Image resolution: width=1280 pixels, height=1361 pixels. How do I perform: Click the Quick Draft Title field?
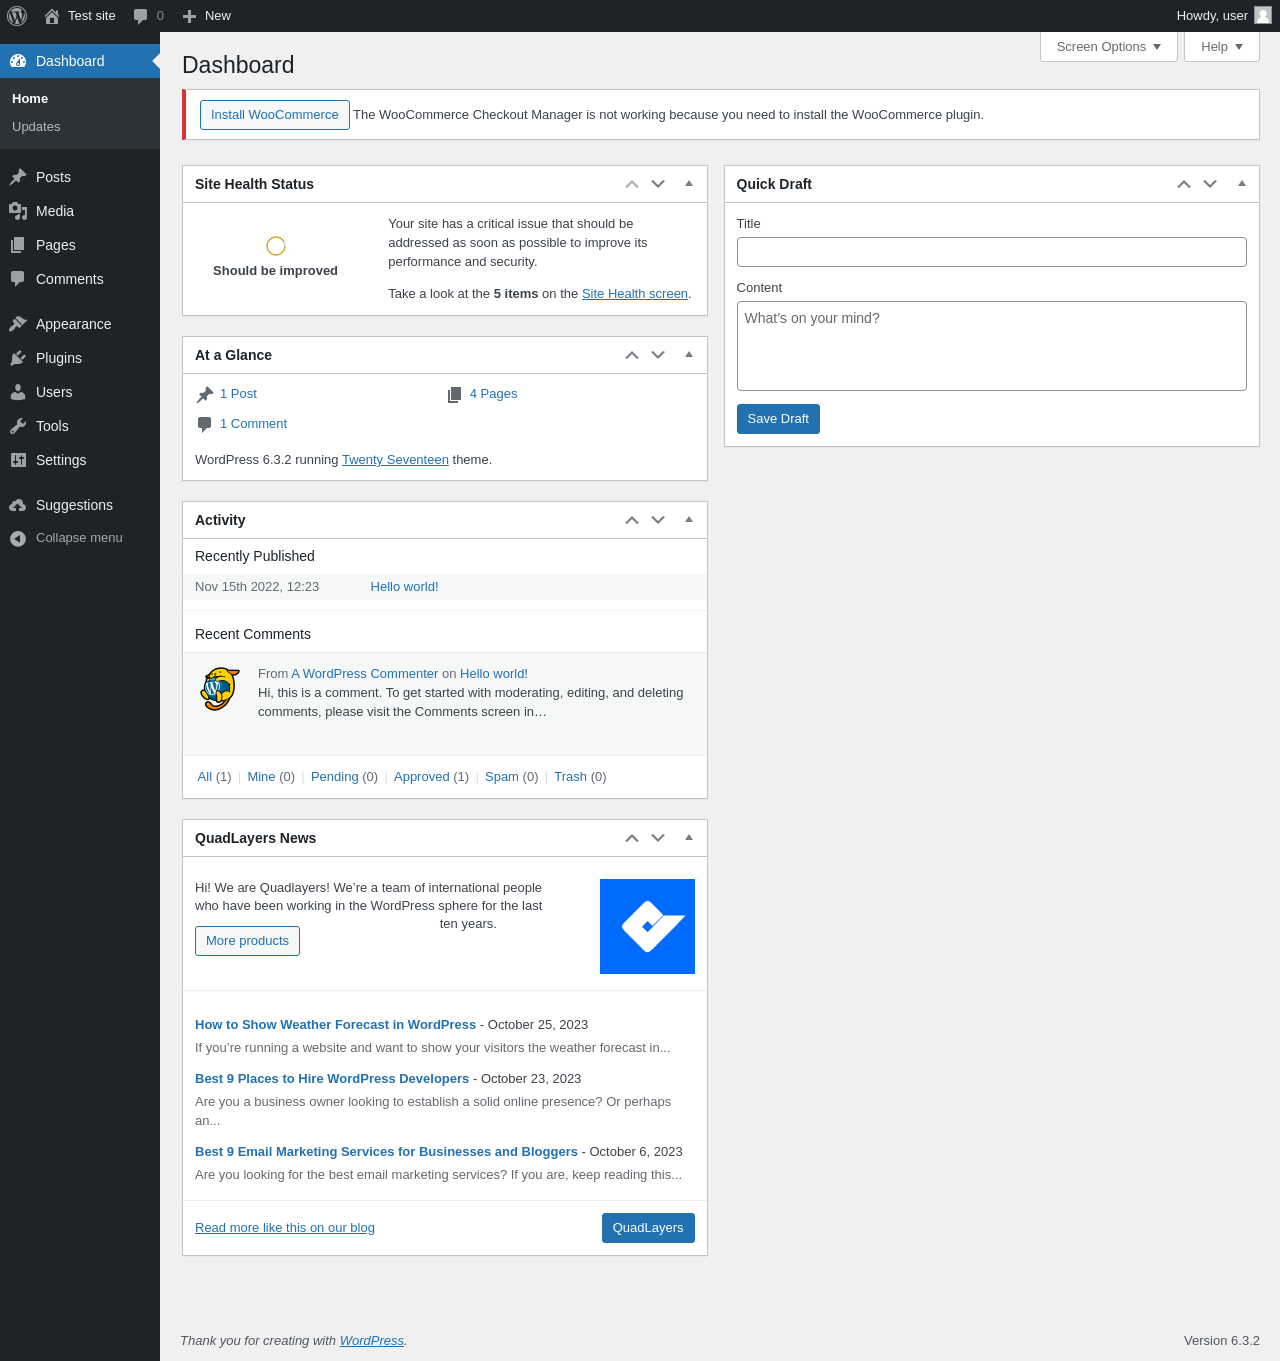(991, 252)
